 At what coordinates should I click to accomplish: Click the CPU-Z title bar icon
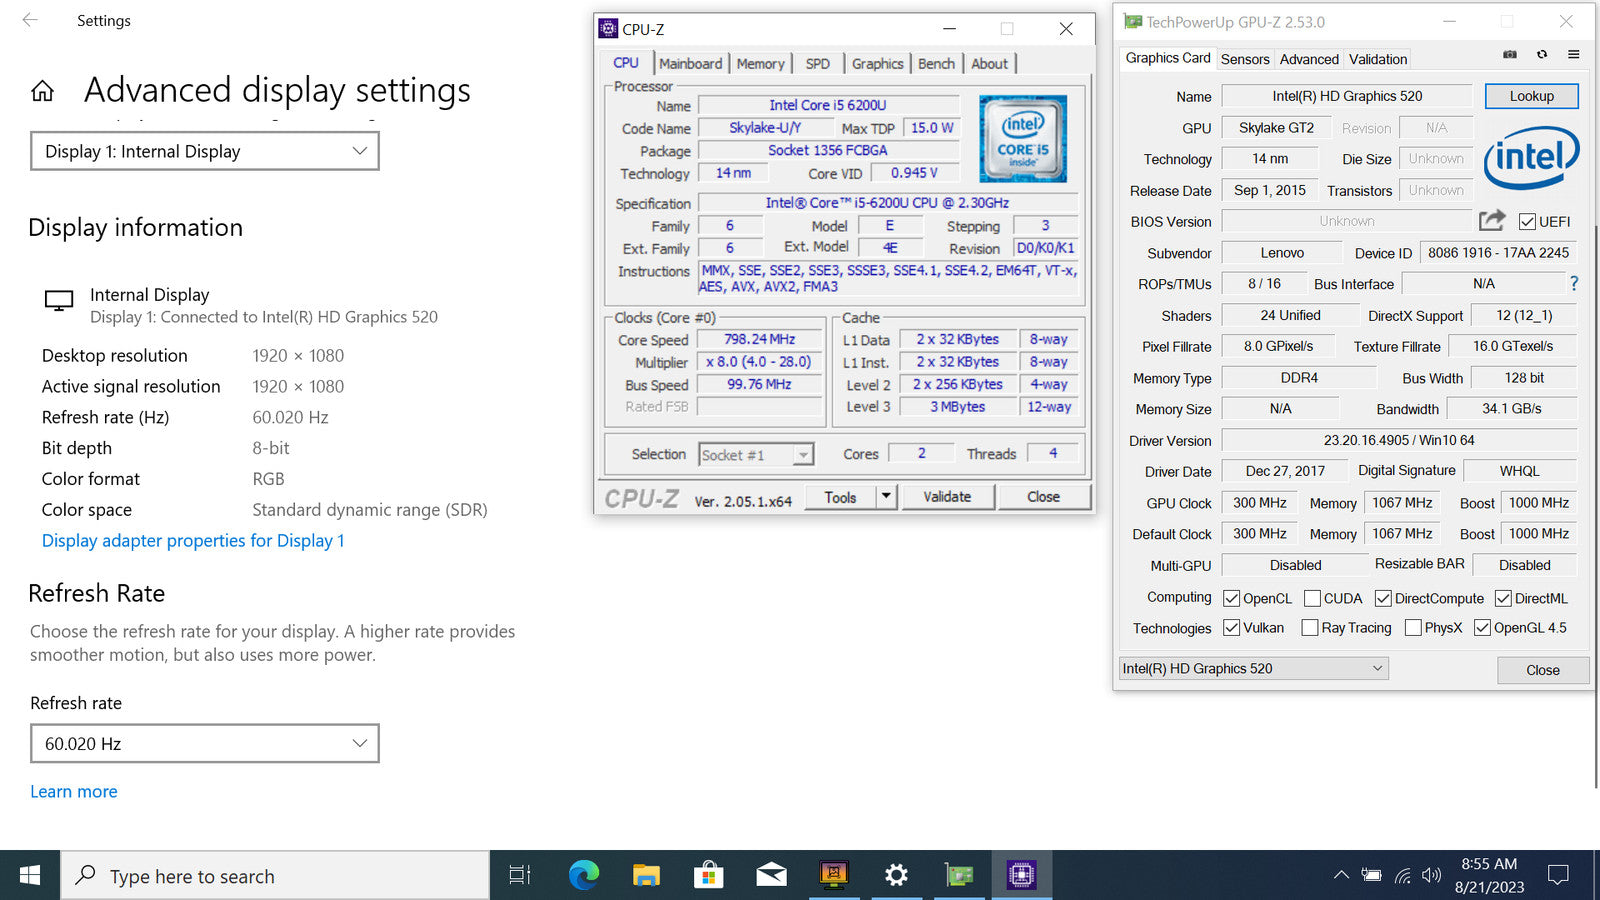point(608,29)
